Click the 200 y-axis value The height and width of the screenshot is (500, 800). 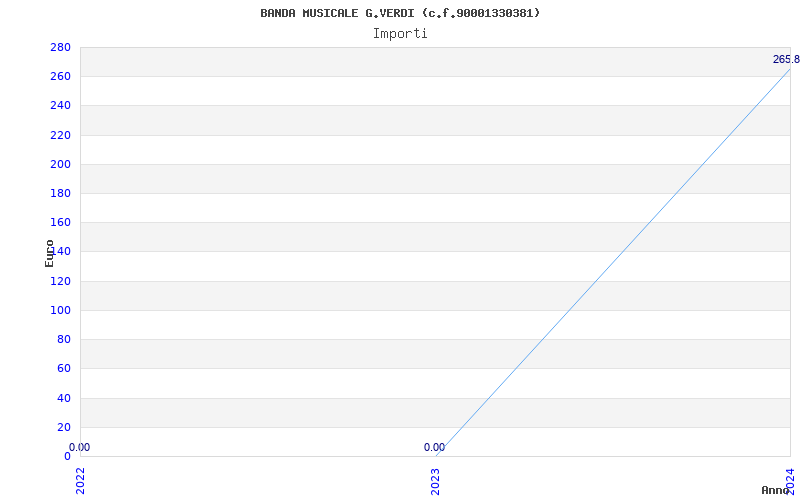click(60, 164)
